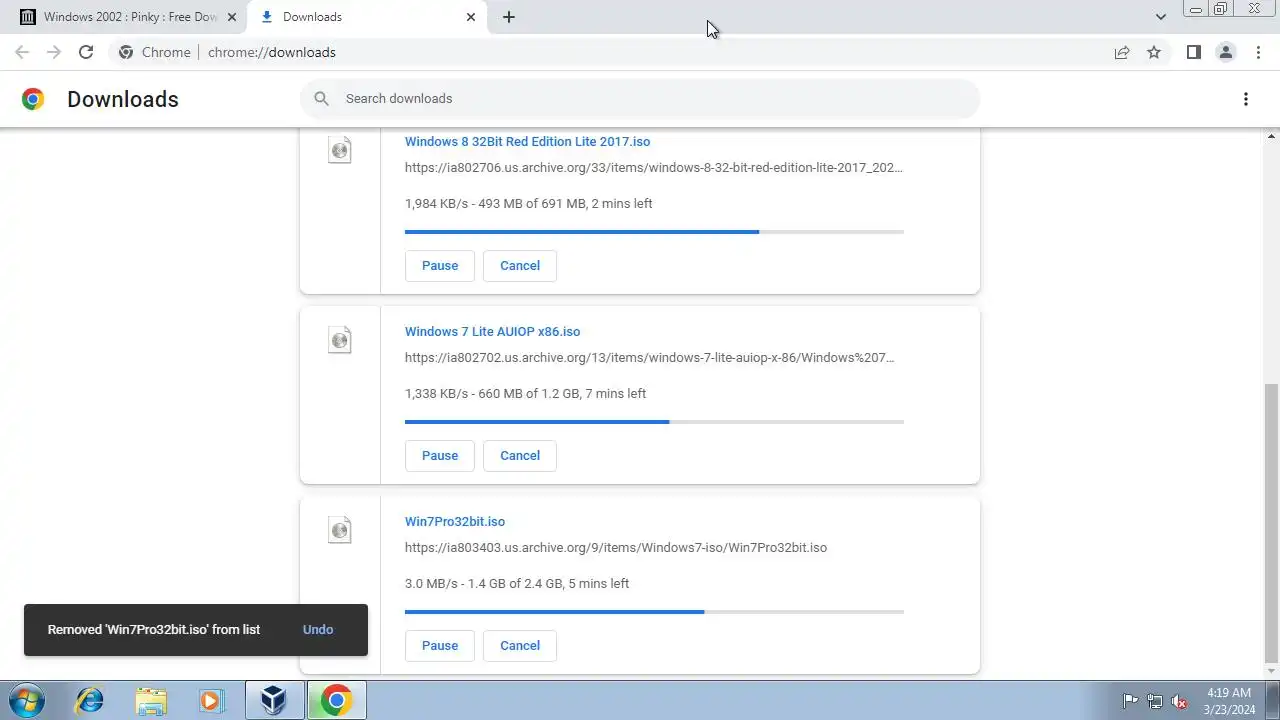This screenshot has width=1280, height=720.
Task: Reload the Downloads page
Action: point(86,52)
